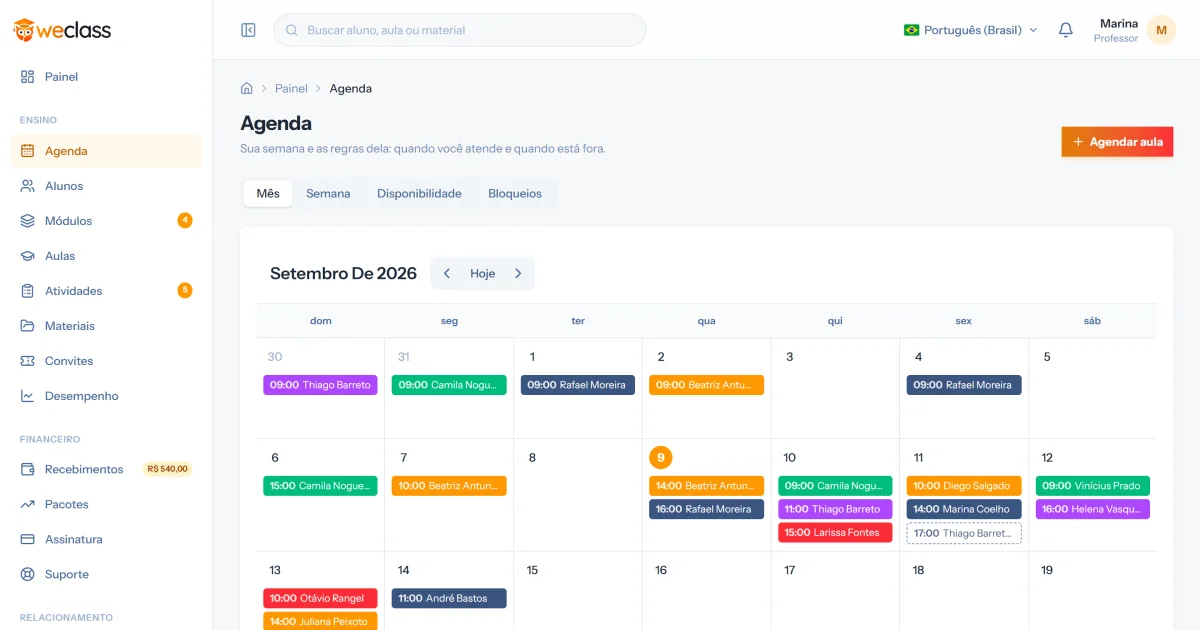Click the Alunos people icon
1200x630 pixels.
27,186
